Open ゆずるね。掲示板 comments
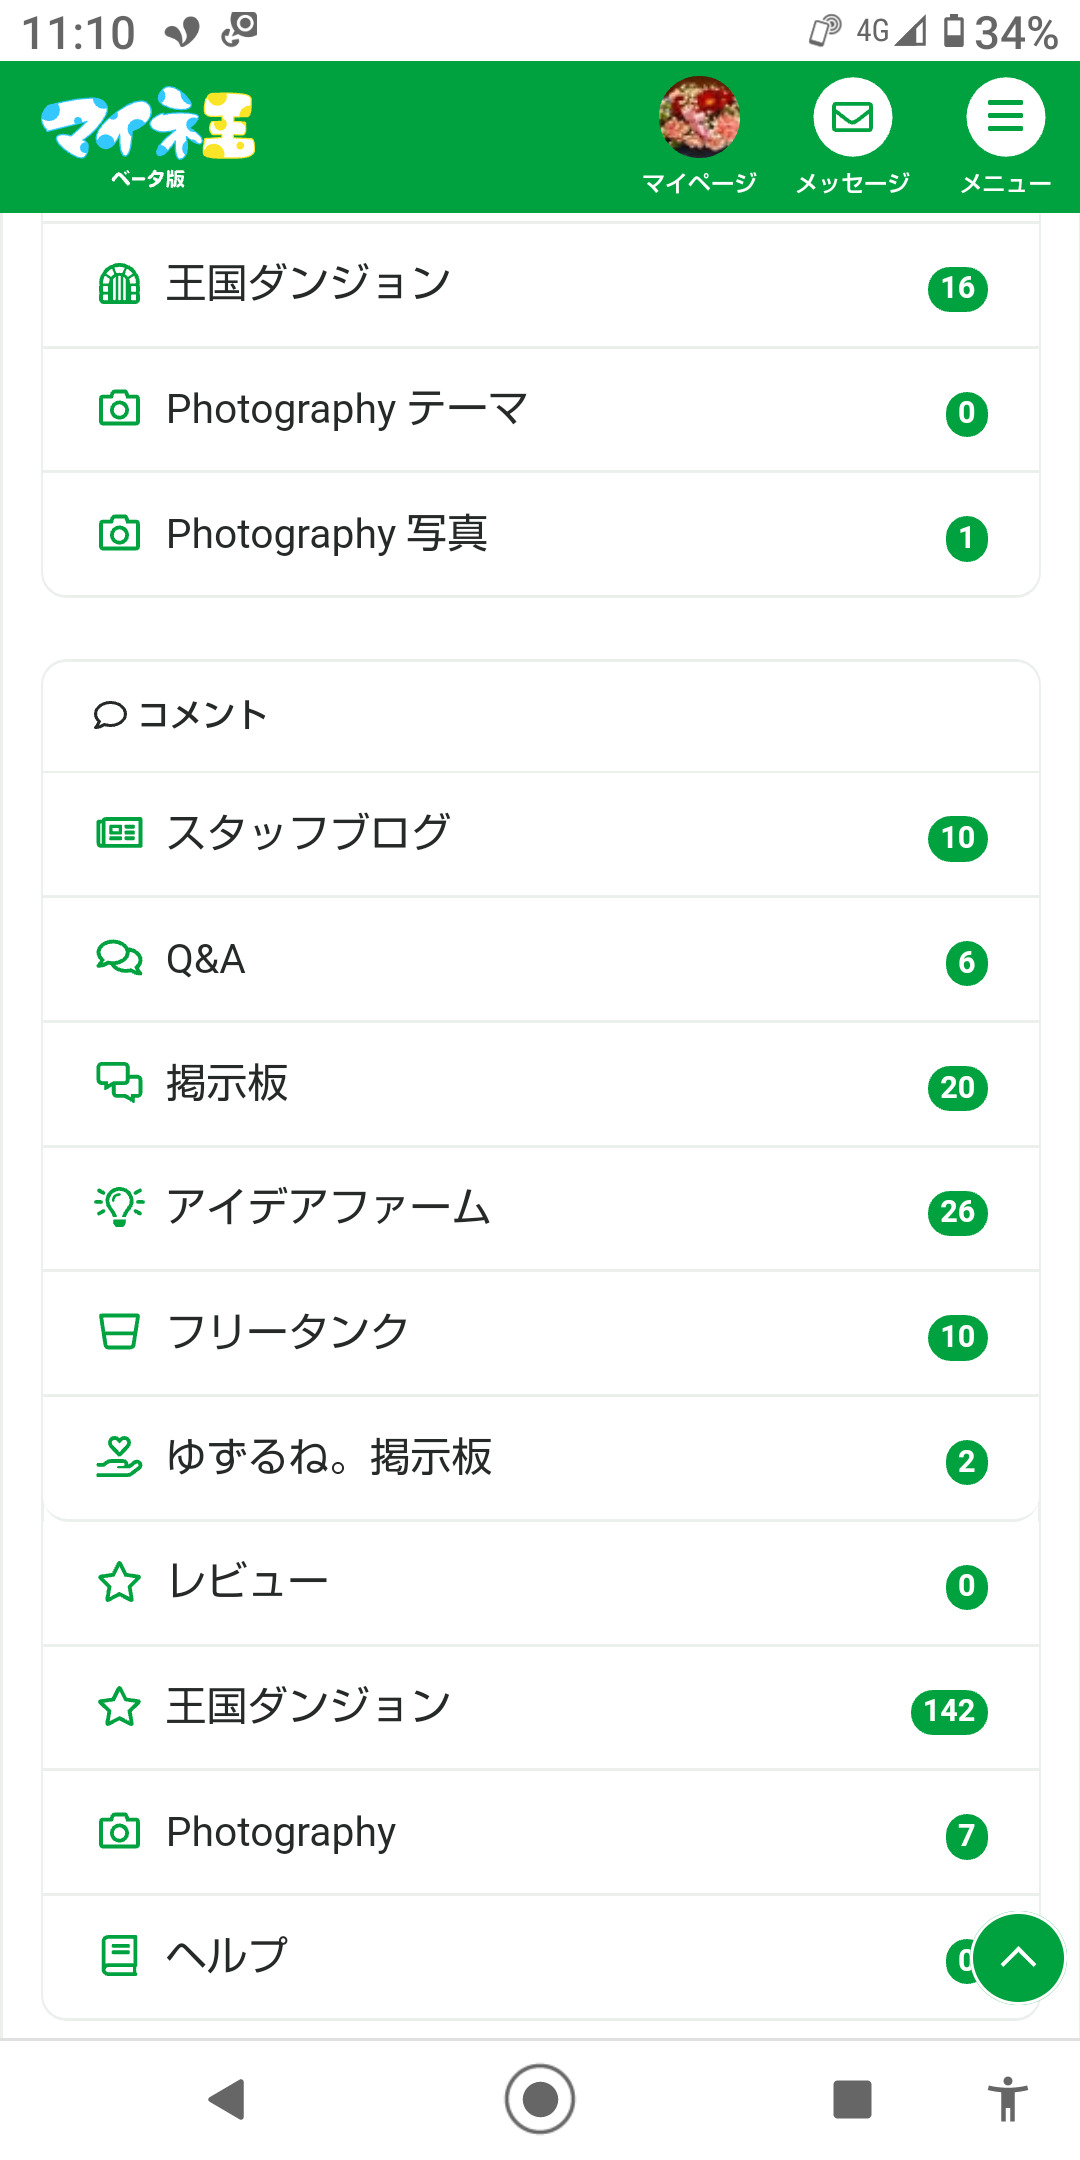 tap(540, 1458)
